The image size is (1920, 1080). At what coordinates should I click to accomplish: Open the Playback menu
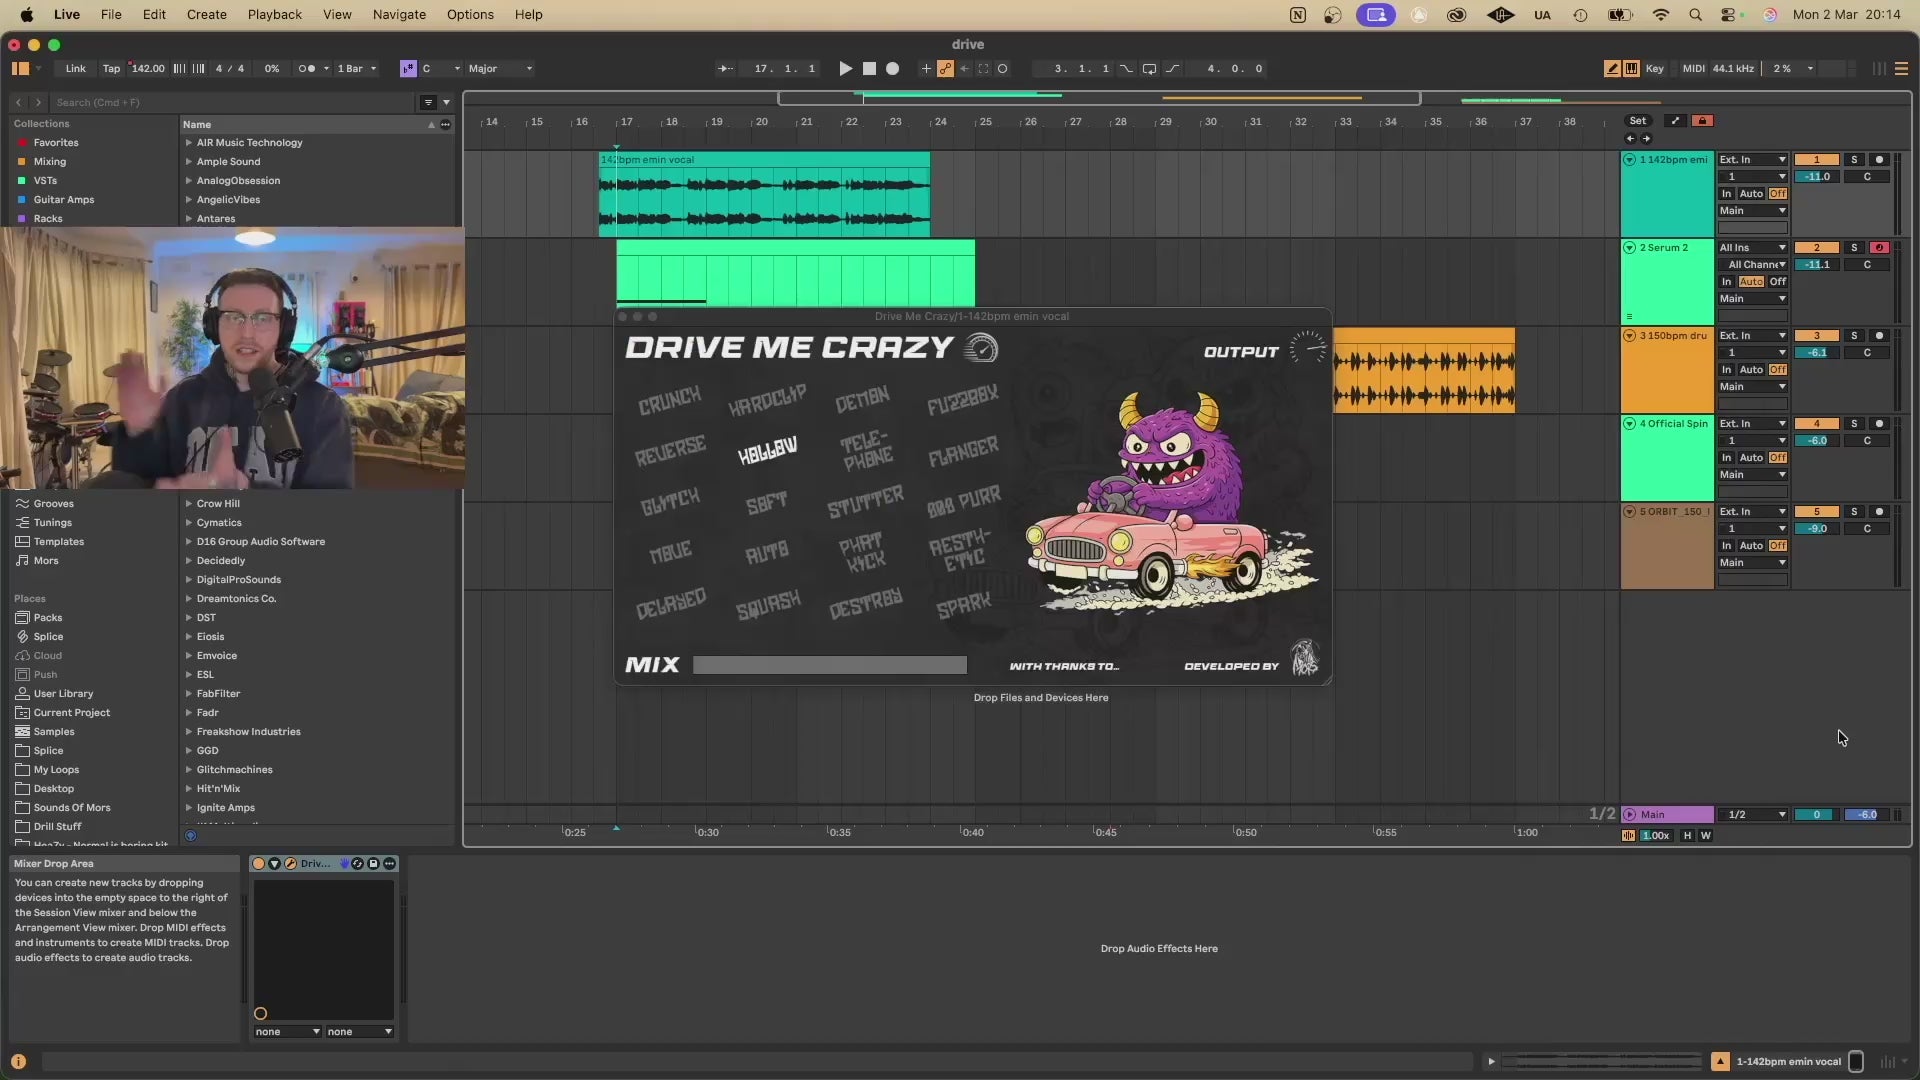274,15
